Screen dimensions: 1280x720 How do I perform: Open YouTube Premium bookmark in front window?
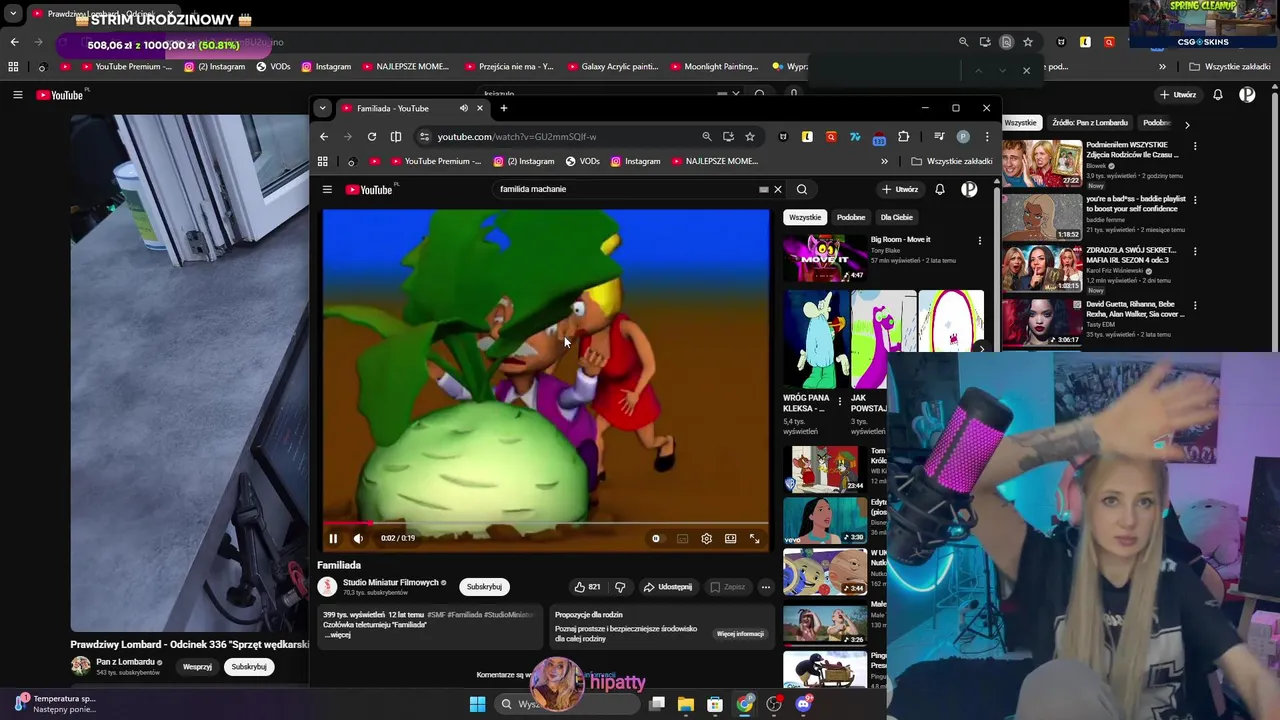tap(435, 161)
